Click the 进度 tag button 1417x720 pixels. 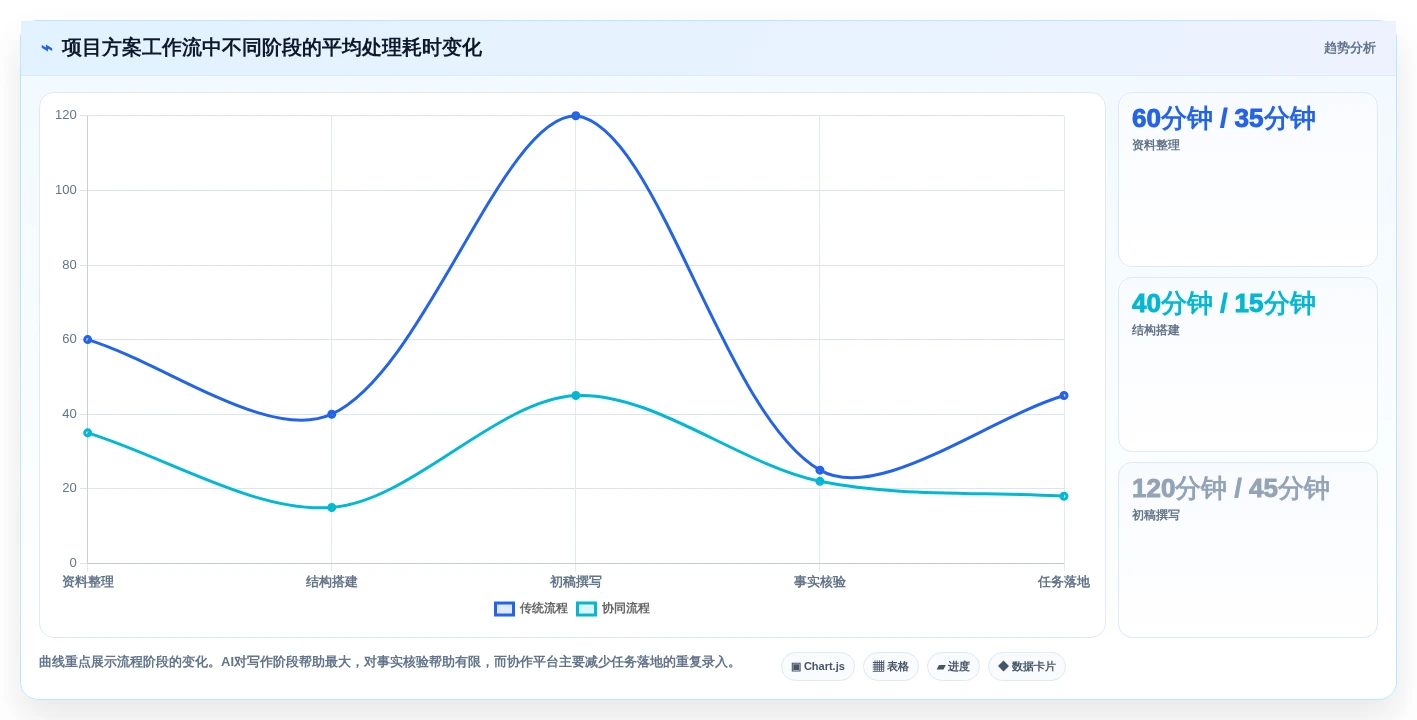tap(953, 667)
